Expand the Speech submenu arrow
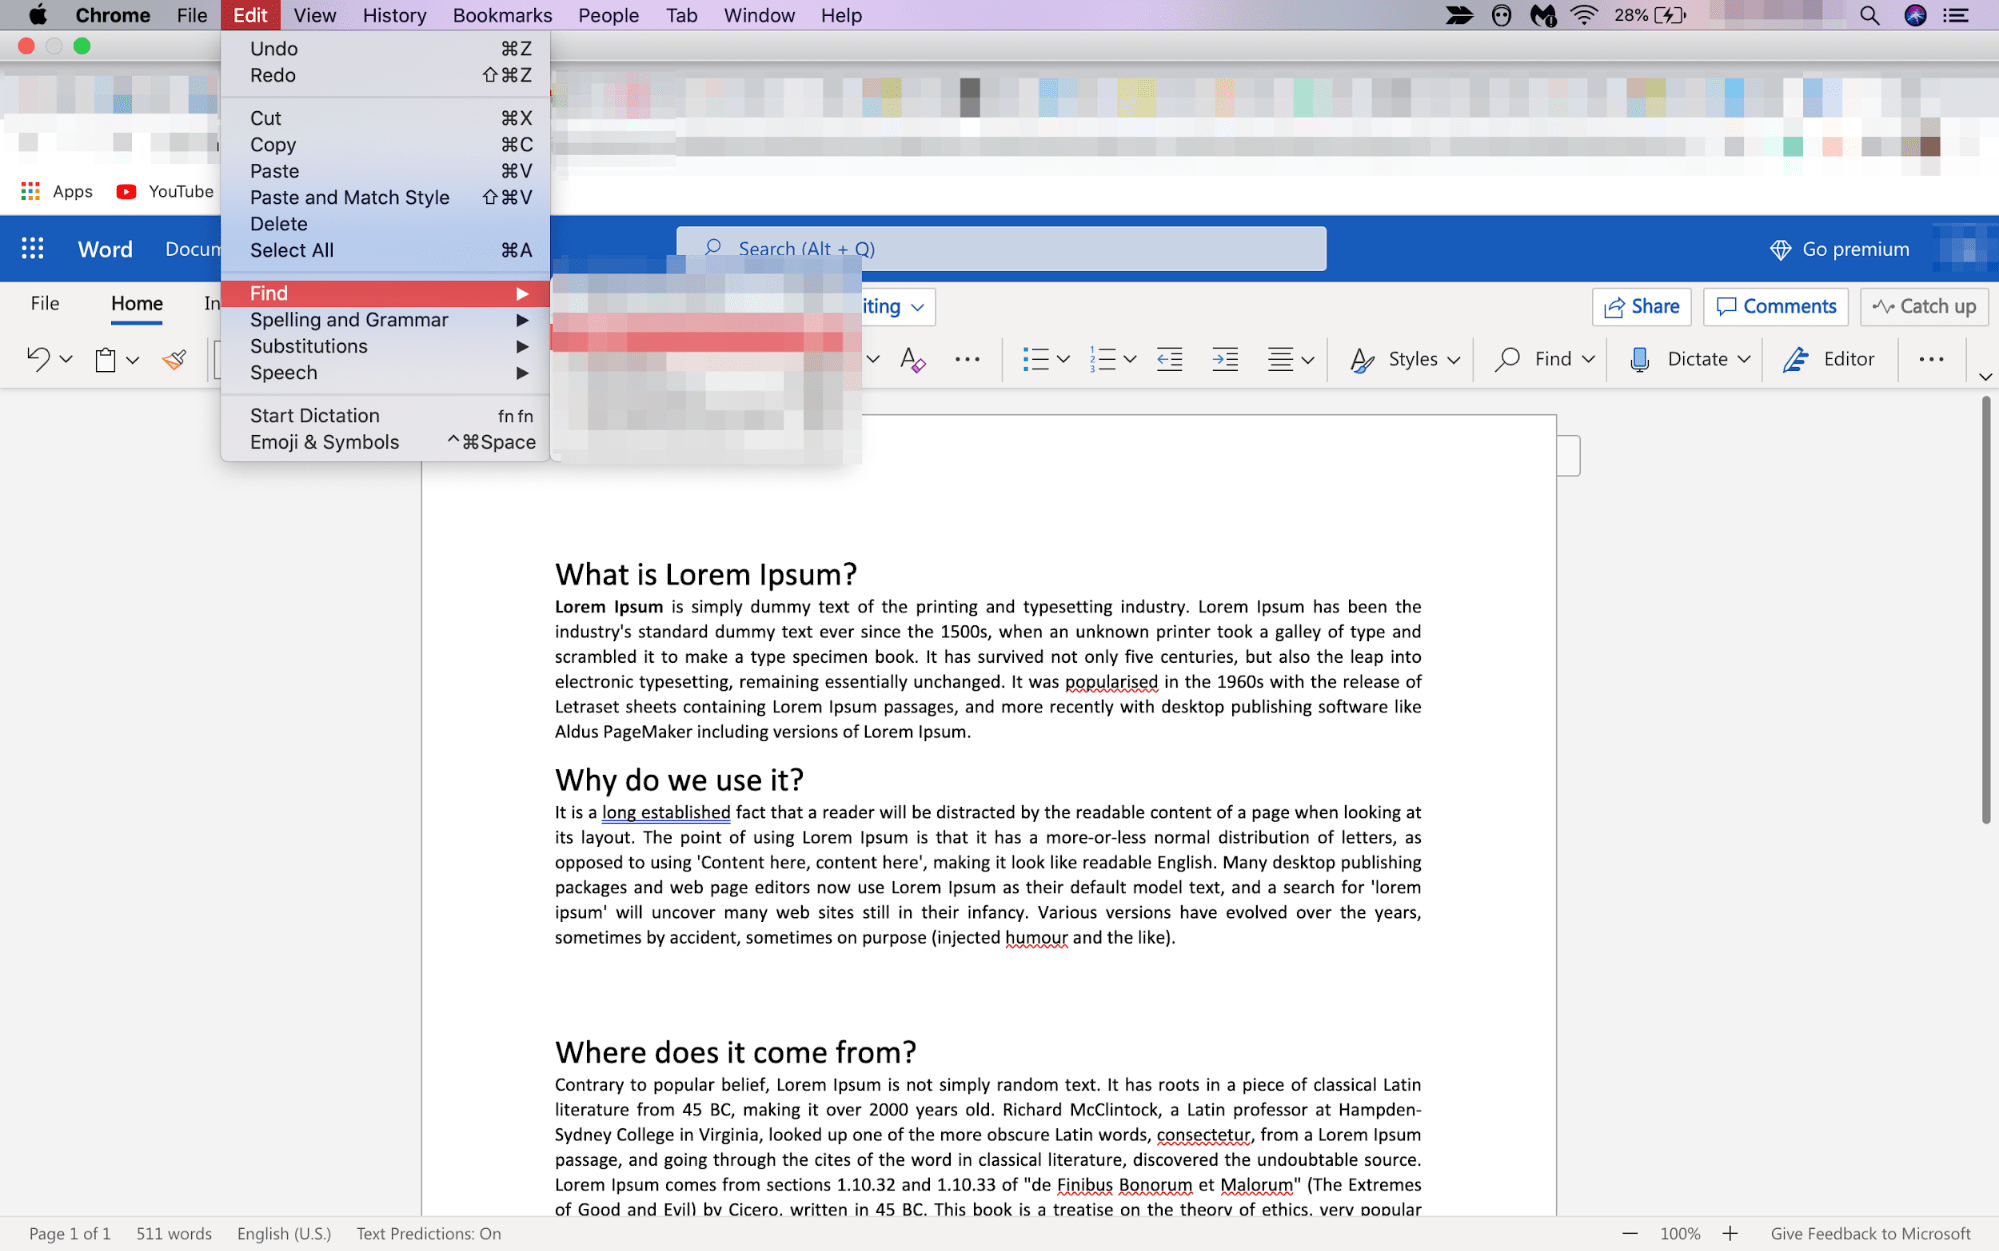The image size is (1999, 1251). point(523,372)
